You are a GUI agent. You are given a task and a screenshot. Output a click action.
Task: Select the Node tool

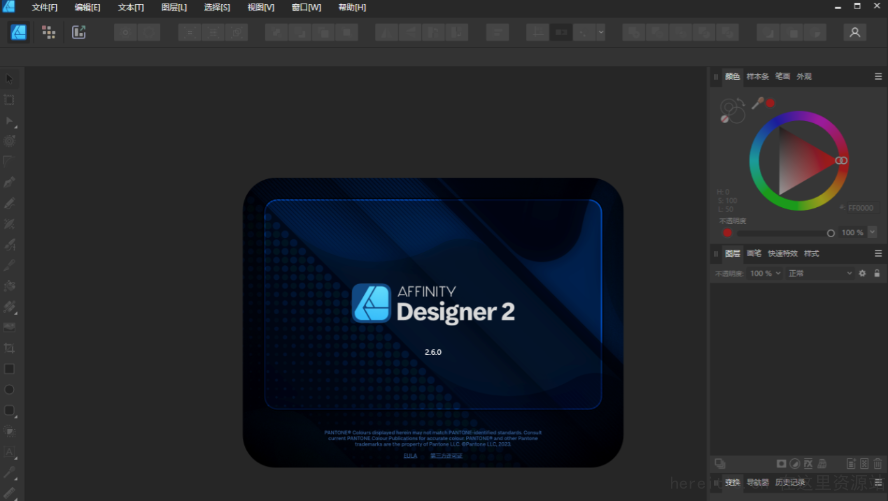pos(9,121)
